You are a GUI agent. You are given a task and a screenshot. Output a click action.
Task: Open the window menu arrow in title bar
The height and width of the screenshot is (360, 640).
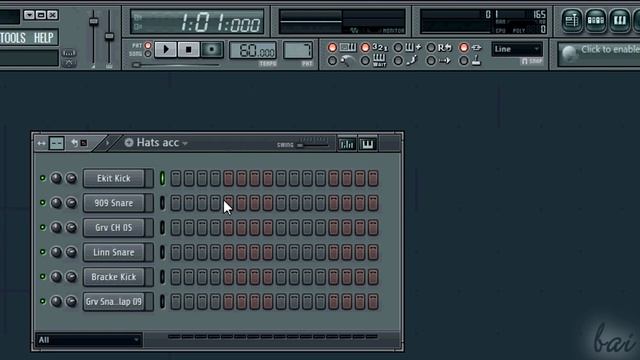pyautogui.click(x=29, y=15)
